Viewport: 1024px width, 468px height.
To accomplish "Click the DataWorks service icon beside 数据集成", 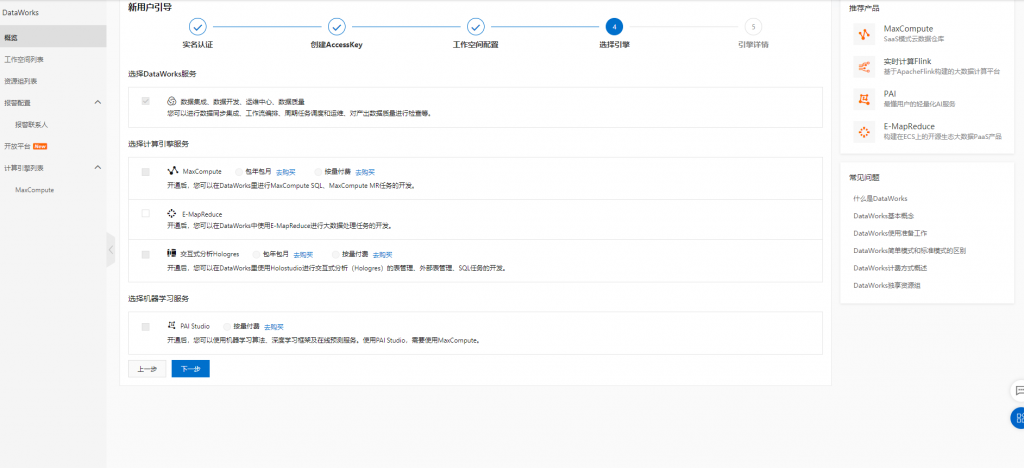I will (172, 101).
